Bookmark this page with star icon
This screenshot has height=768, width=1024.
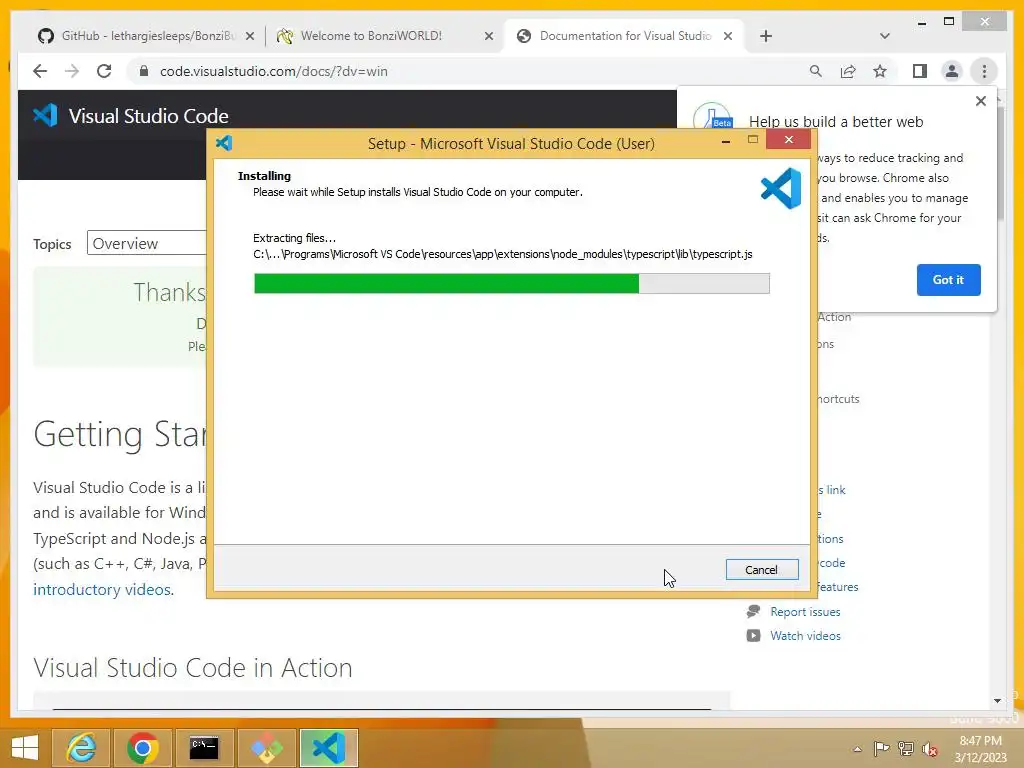pyautogui.click(x=880, y=71)
